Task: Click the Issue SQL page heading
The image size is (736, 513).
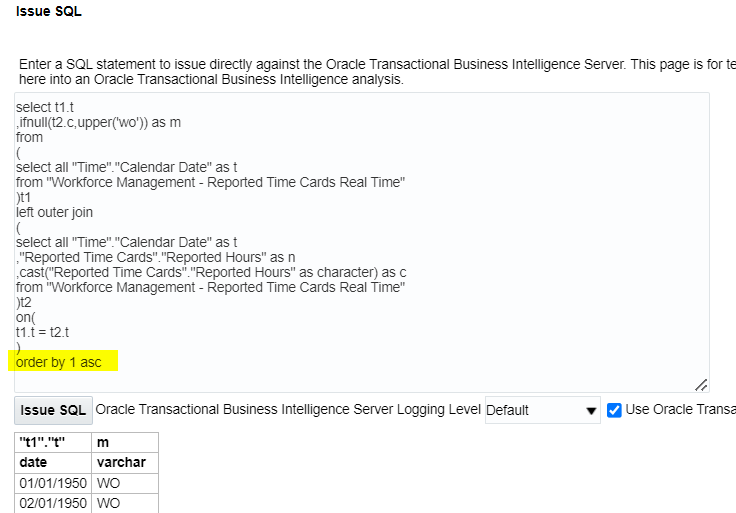Action: (x=49, y=11)
